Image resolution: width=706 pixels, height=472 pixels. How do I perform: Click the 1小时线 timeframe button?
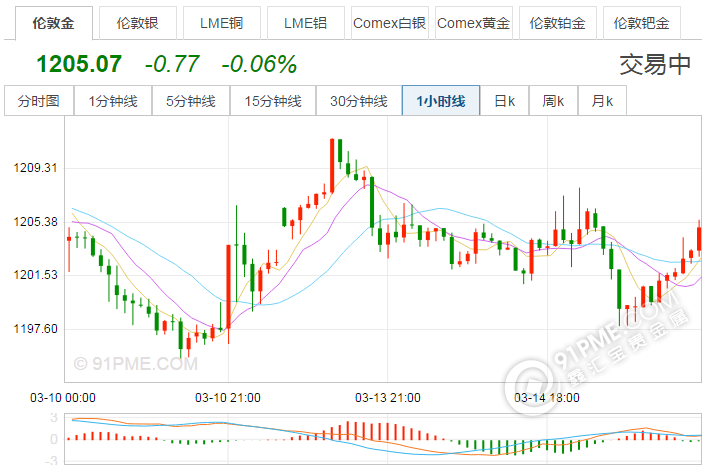[441, 101]
